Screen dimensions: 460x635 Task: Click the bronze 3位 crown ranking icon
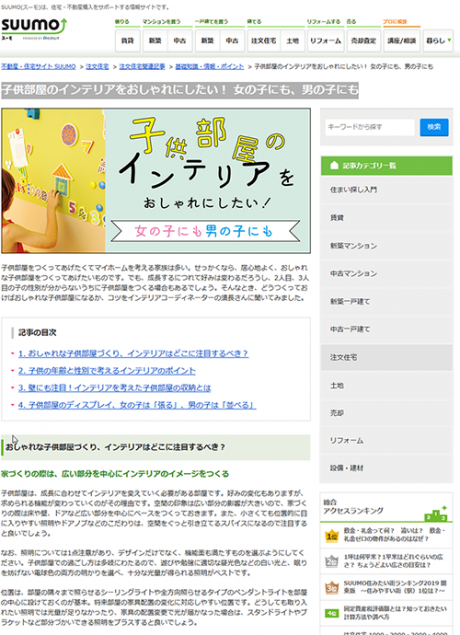pyautogui.click(x=332, y=588)
